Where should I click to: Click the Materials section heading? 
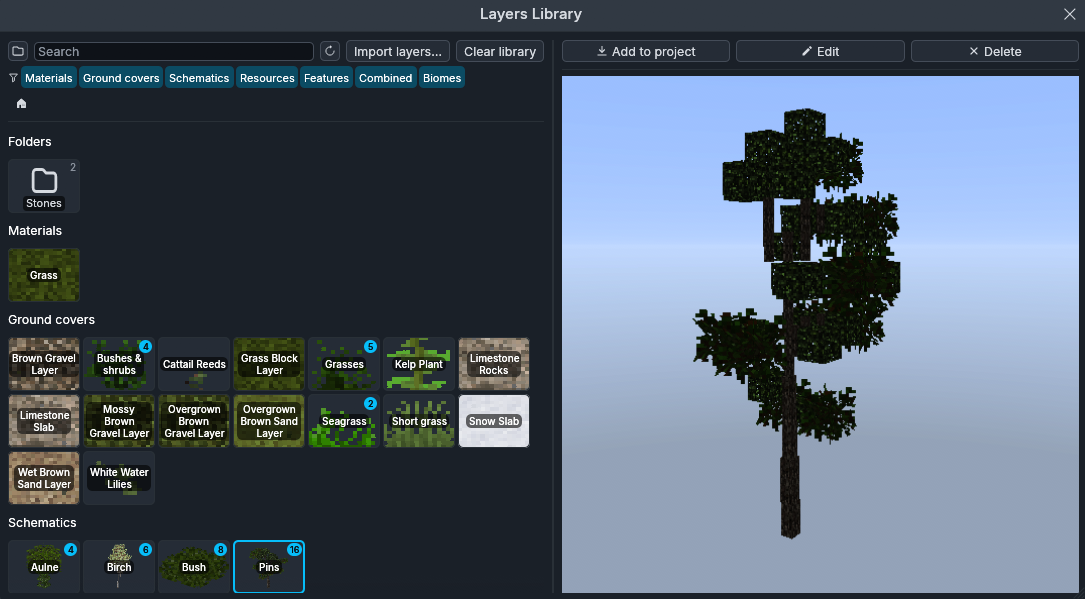pyautogui.click(x=35, y=231)
